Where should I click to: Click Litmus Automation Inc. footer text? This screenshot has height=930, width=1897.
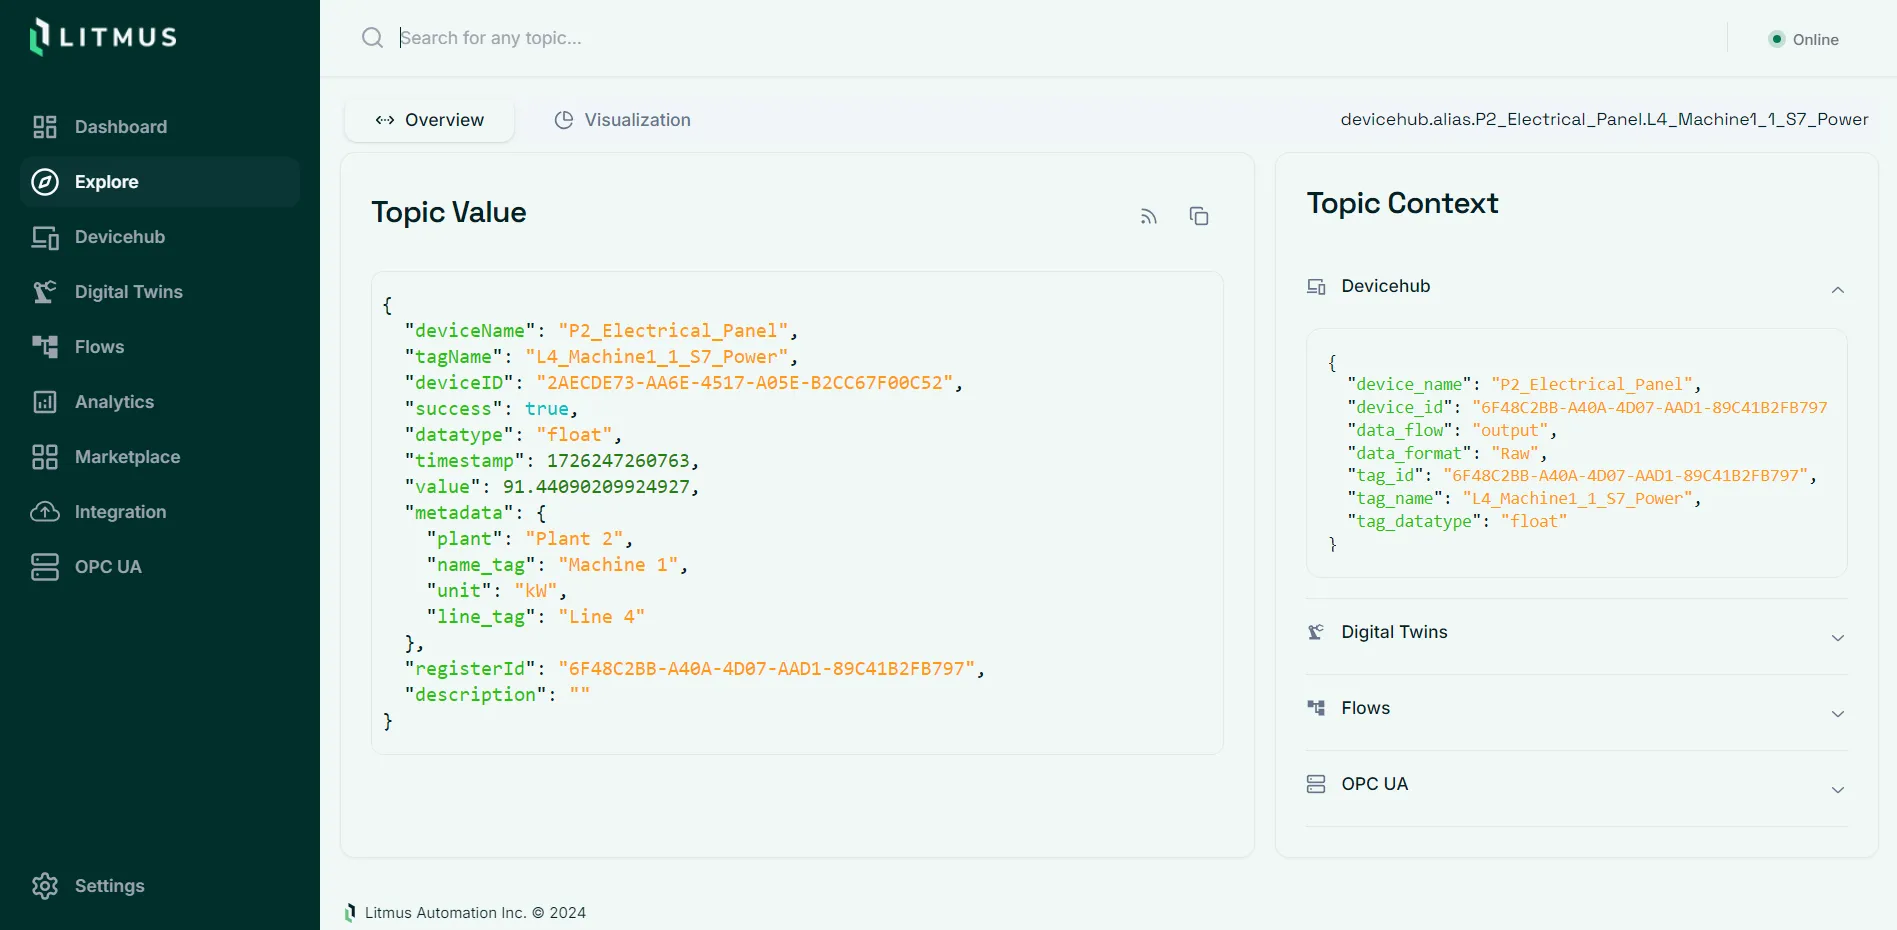pos(475,913)
